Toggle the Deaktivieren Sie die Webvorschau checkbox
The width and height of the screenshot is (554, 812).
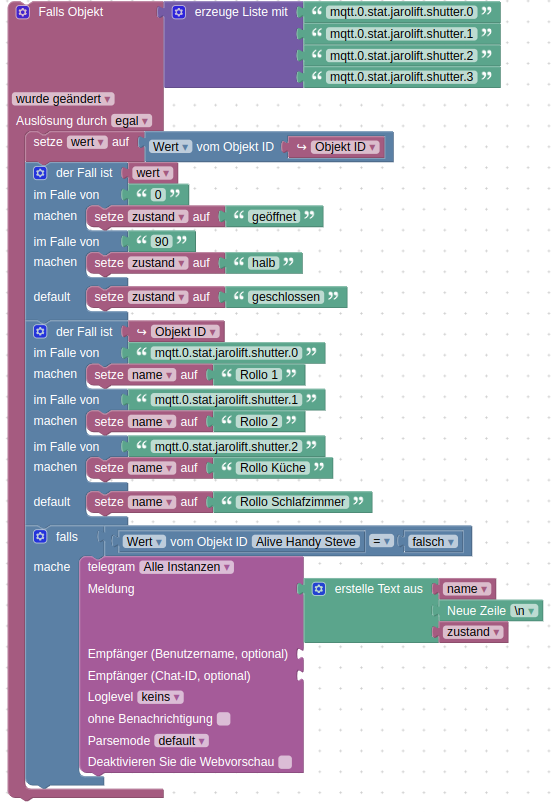point(285,762)
